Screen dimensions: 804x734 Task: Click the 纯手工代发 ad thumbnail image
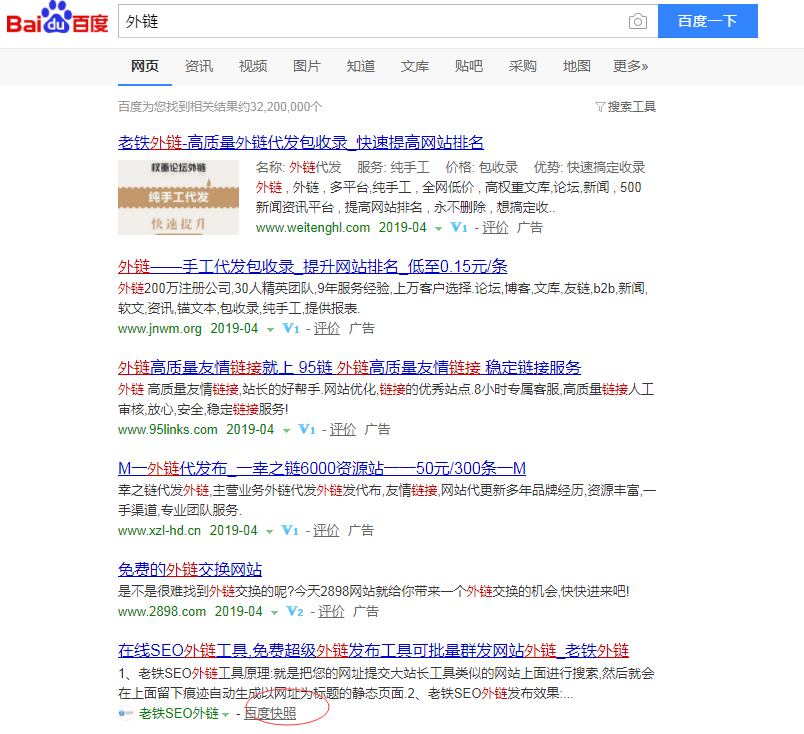coord(178,197)
